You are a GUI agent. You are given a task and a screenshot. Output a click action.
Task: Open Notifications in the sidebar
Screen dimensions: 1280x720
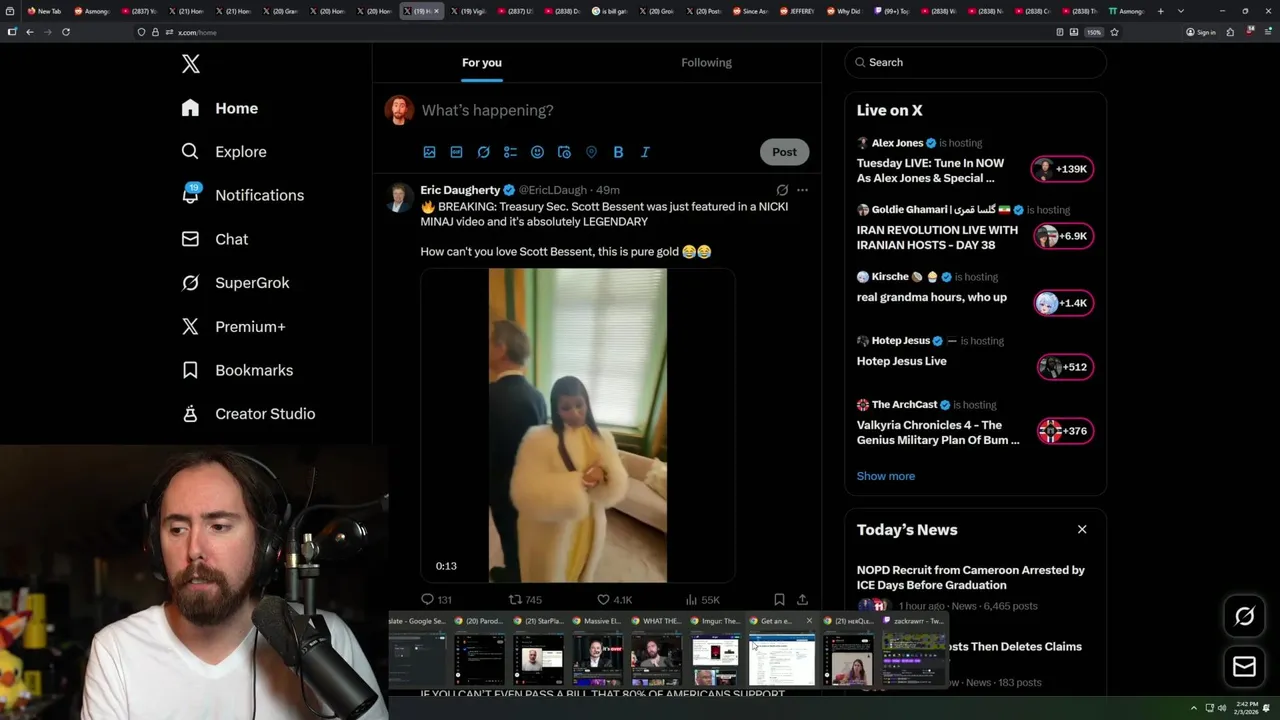pyautogui.click(x=243, y=195)
